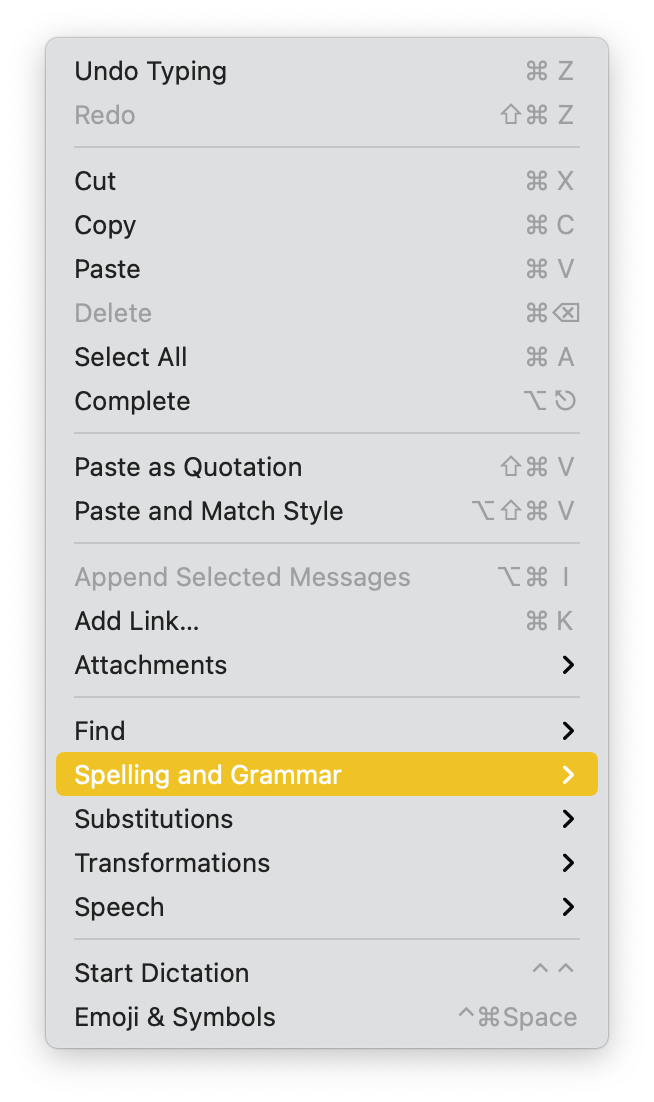Select All text via menu
The image size is (654, 1102).
tap(131, 357)
